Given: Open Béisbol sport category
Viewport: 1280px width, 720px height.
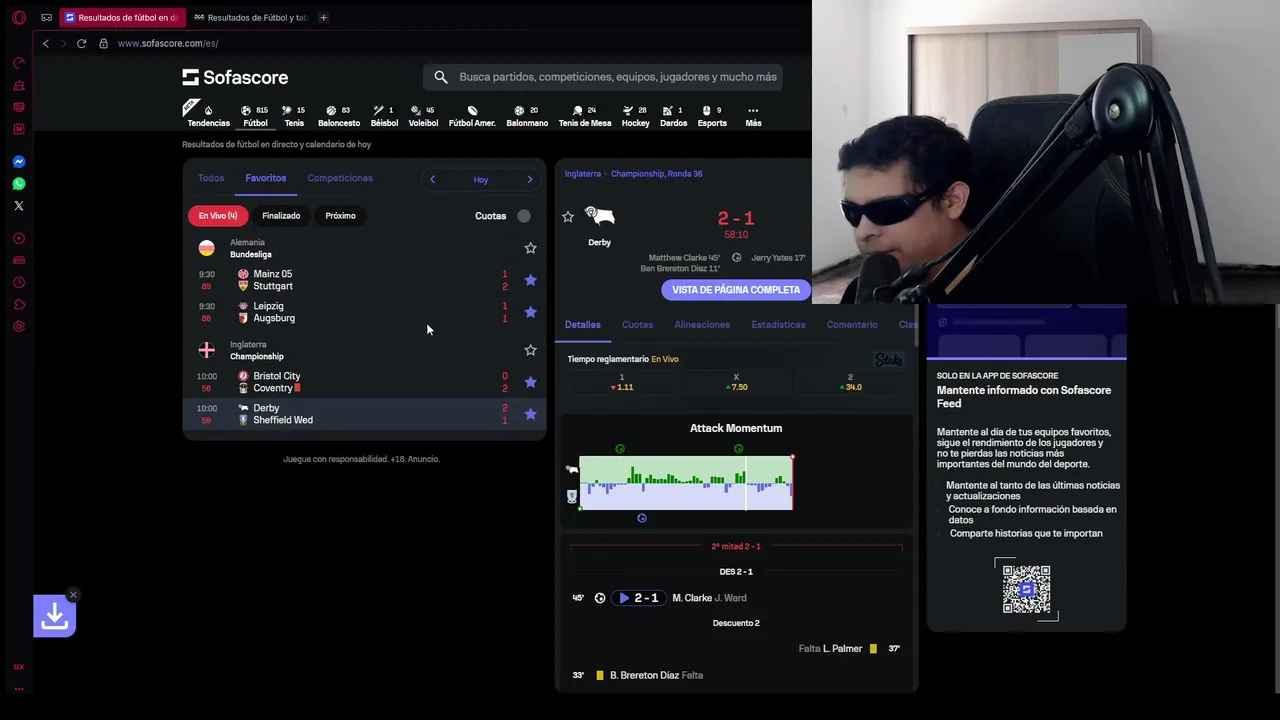Looking at the screenshot, I should (x=384, y=116).
